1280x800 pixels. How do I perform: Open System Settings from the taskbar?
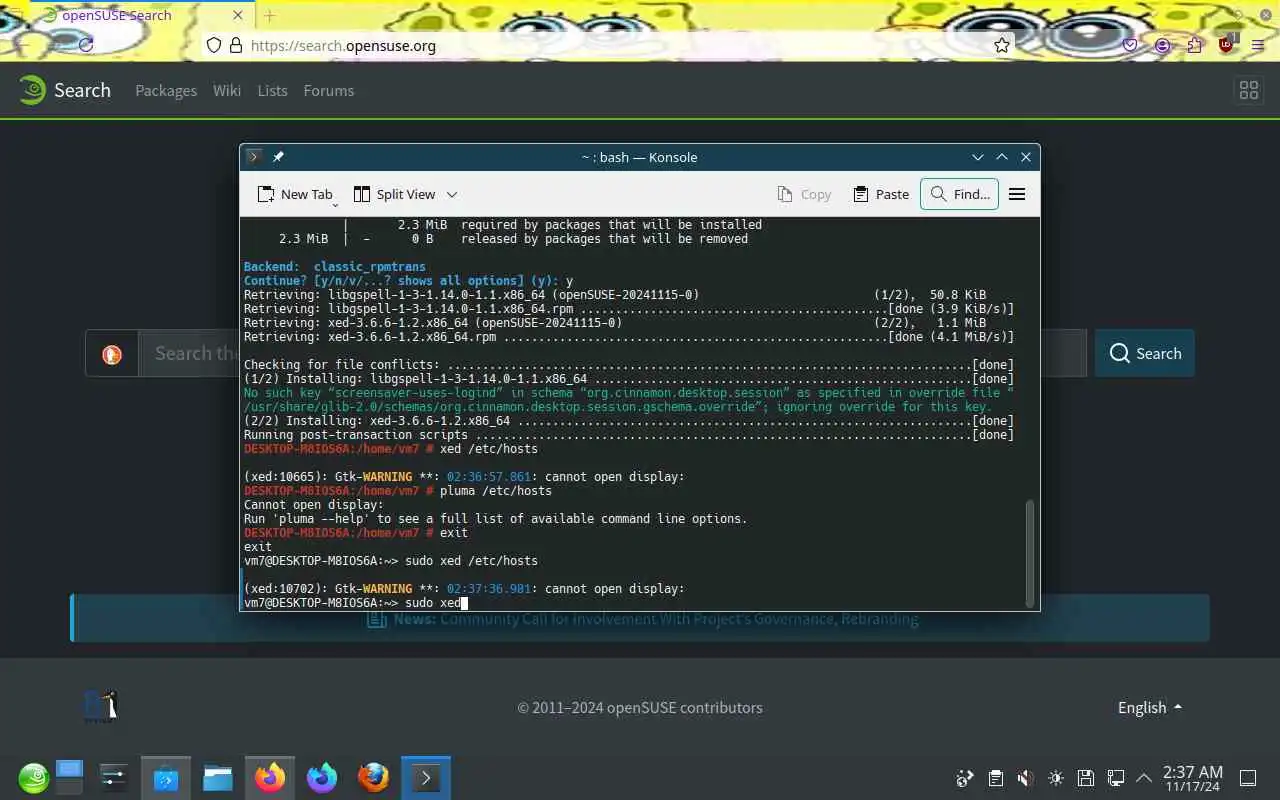113,777
